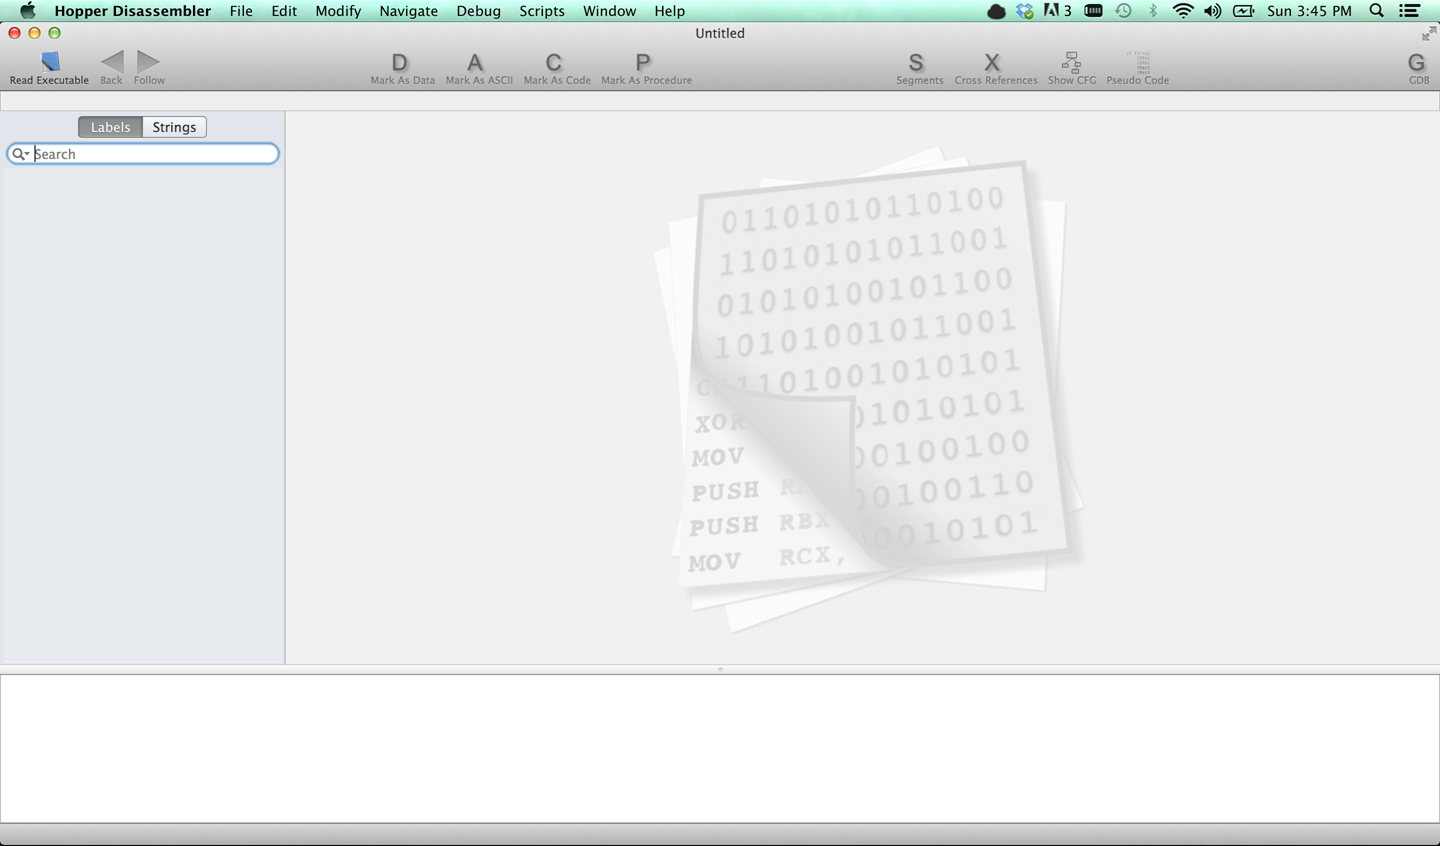Select the Mark As ASCII tool
Viewport: 1440px width, 846px height.
tap(476, 63)
